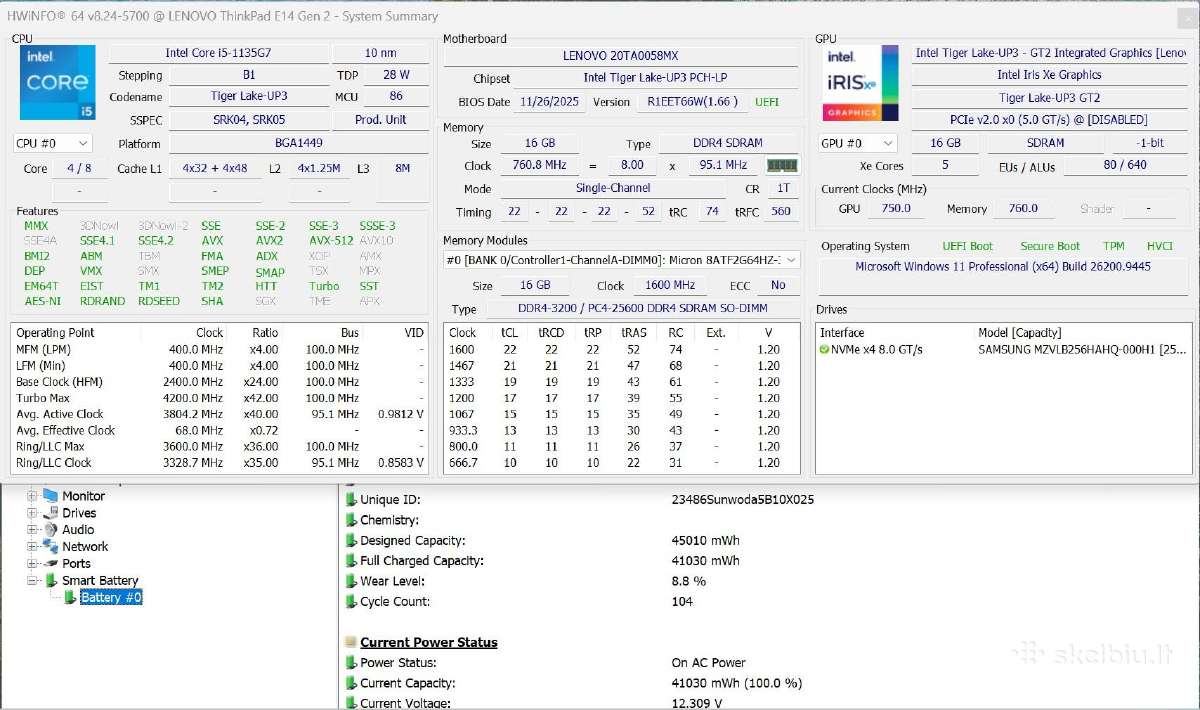This screenshot has width=1200, height=710.
Task: Click the battery icon next to Wear Level
Action: coord(351,581)
